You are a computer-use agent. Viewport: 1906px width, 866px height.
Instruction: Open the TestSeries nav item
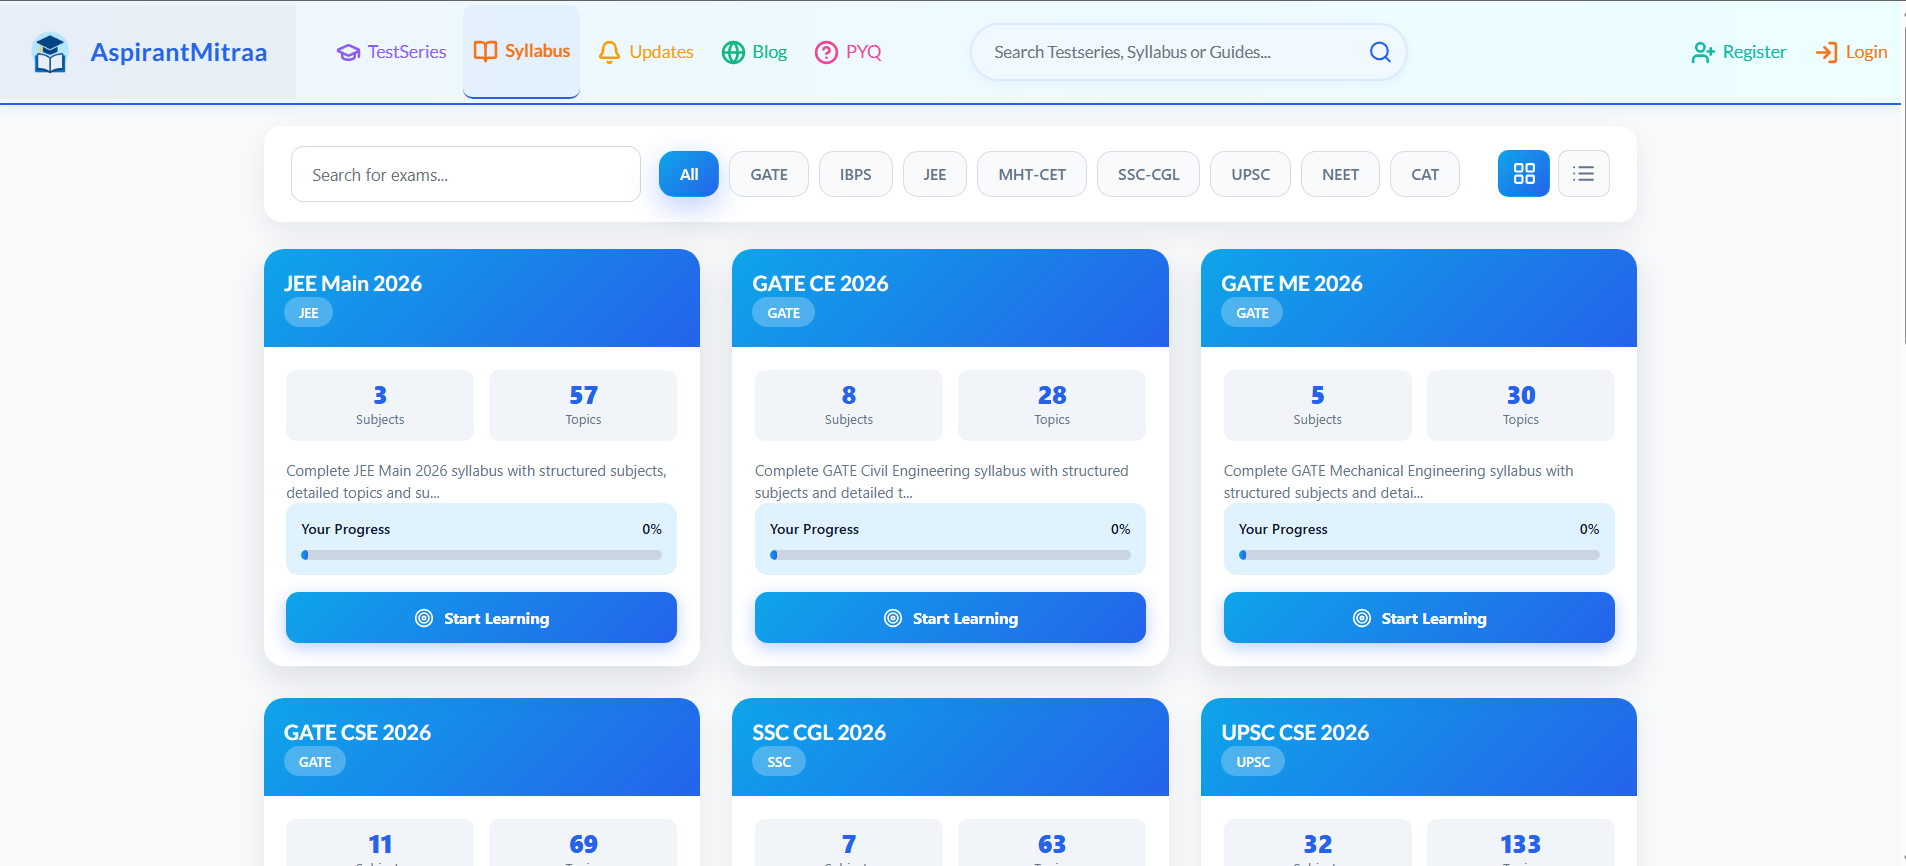pos(391,52)
